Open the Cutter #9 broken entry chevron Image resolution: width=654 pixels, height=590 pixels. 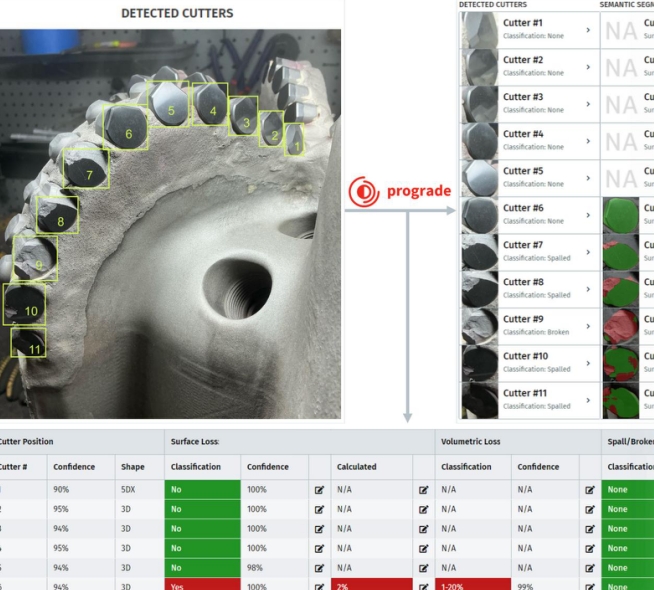click(x=588, y=325)
